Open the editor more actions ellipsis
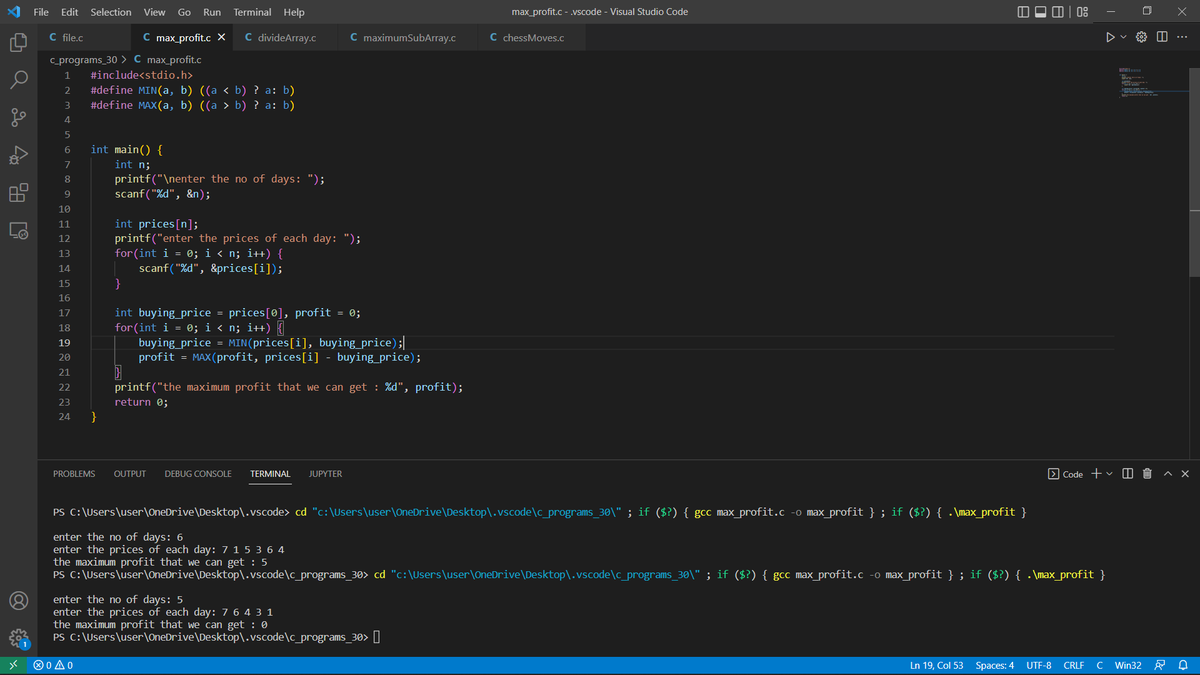Image resolution: width=1200 pixels, height=675 pixels. coord(1182,38)
